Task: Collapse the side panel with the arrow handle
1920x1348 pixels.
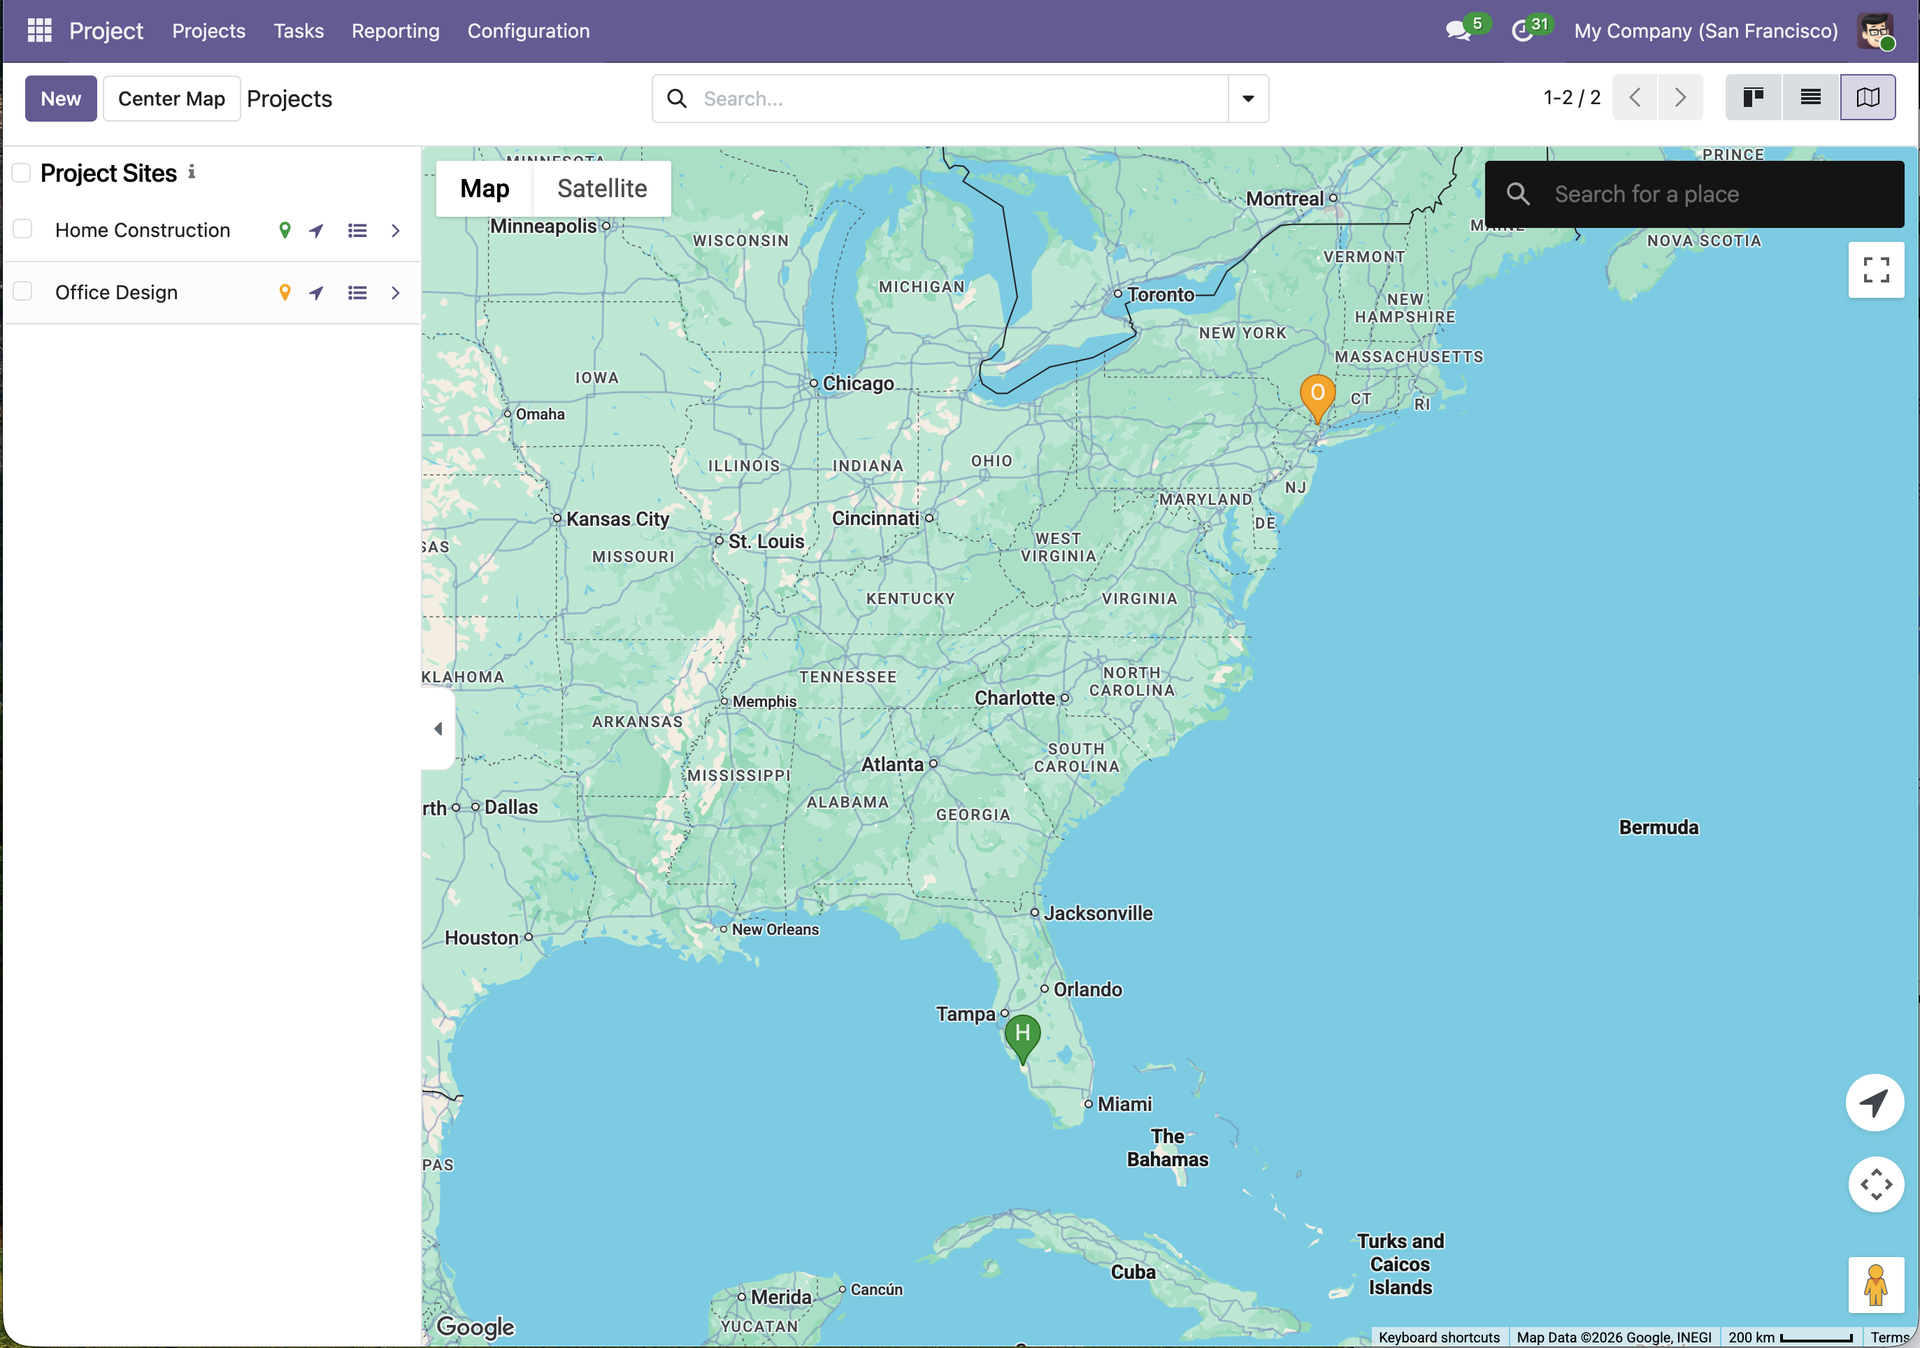Action: point(438,728)
